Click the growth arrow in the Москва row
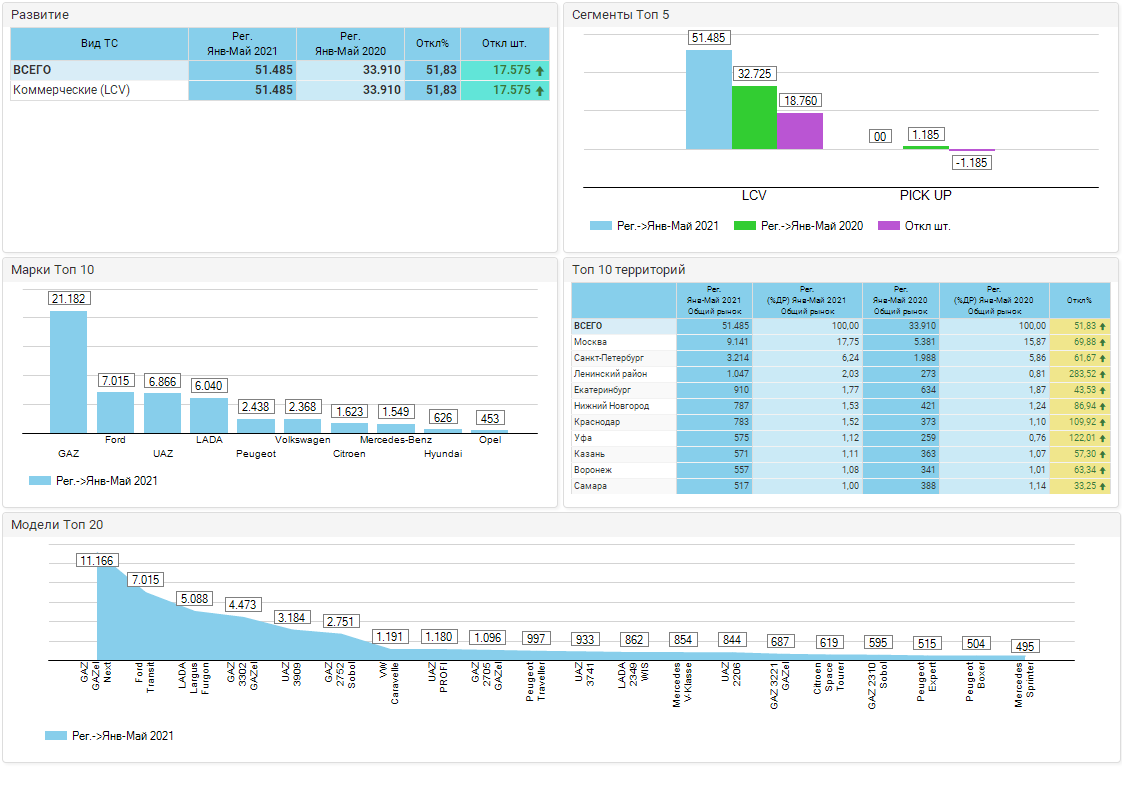Screen dimensions: 1122x793 pyautogui.click(x=1102, y=342)
